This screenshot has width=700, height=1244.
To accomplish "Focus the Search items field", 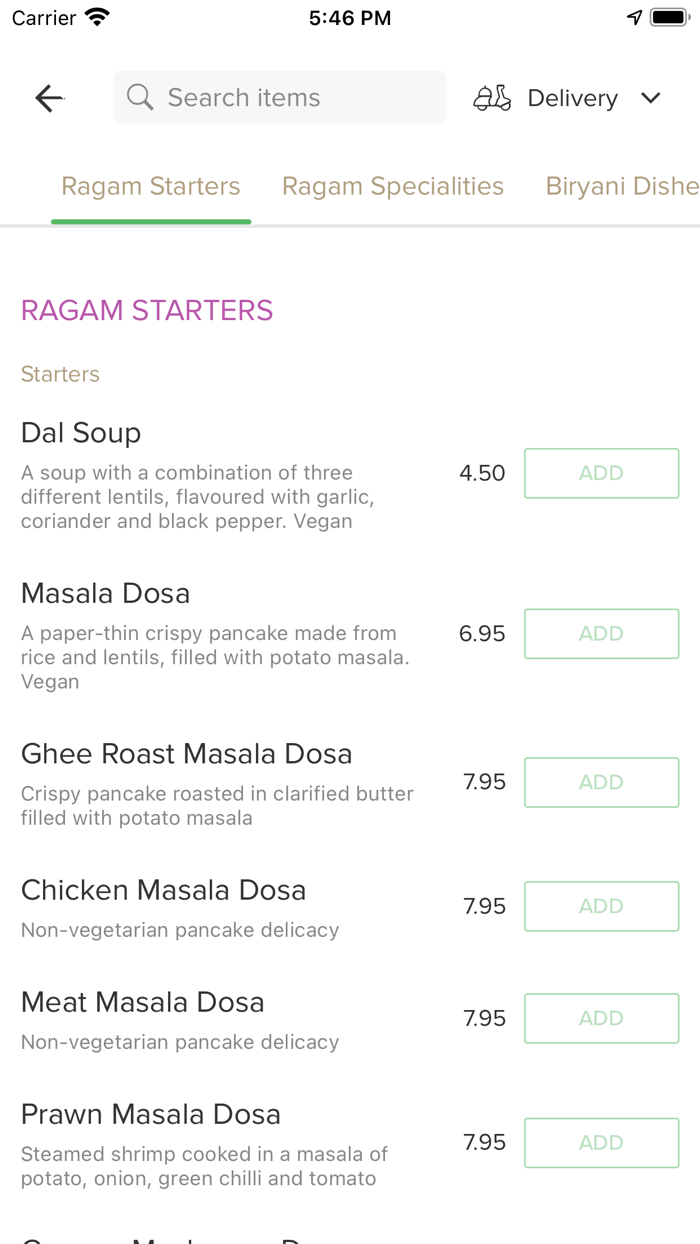I will [x=290, y=98].
